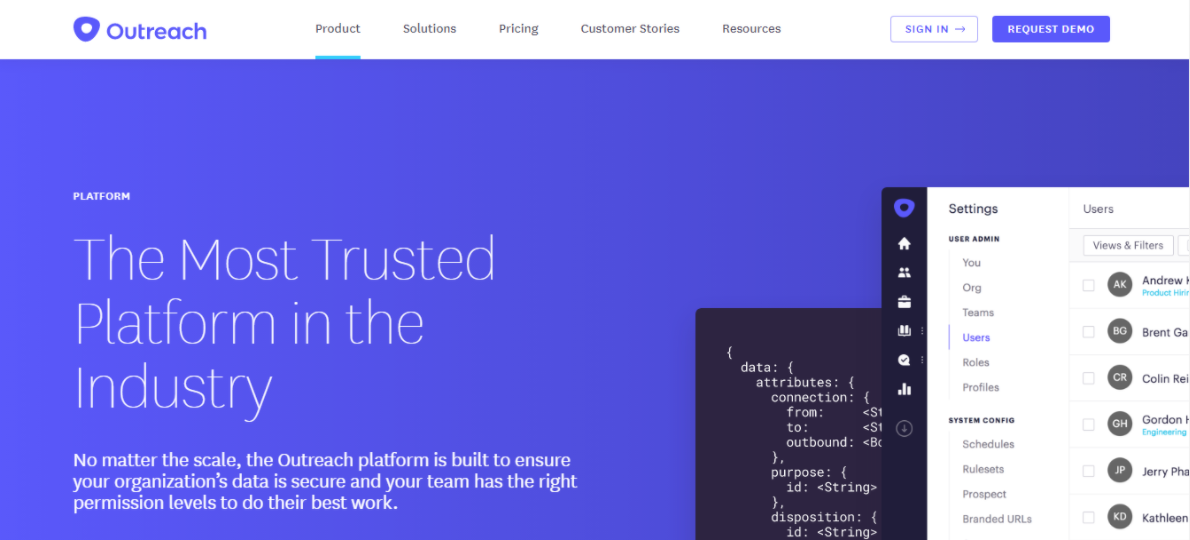Select Prospect under System Config
The image size is (1190, 540).
click(x=984, y=494)
